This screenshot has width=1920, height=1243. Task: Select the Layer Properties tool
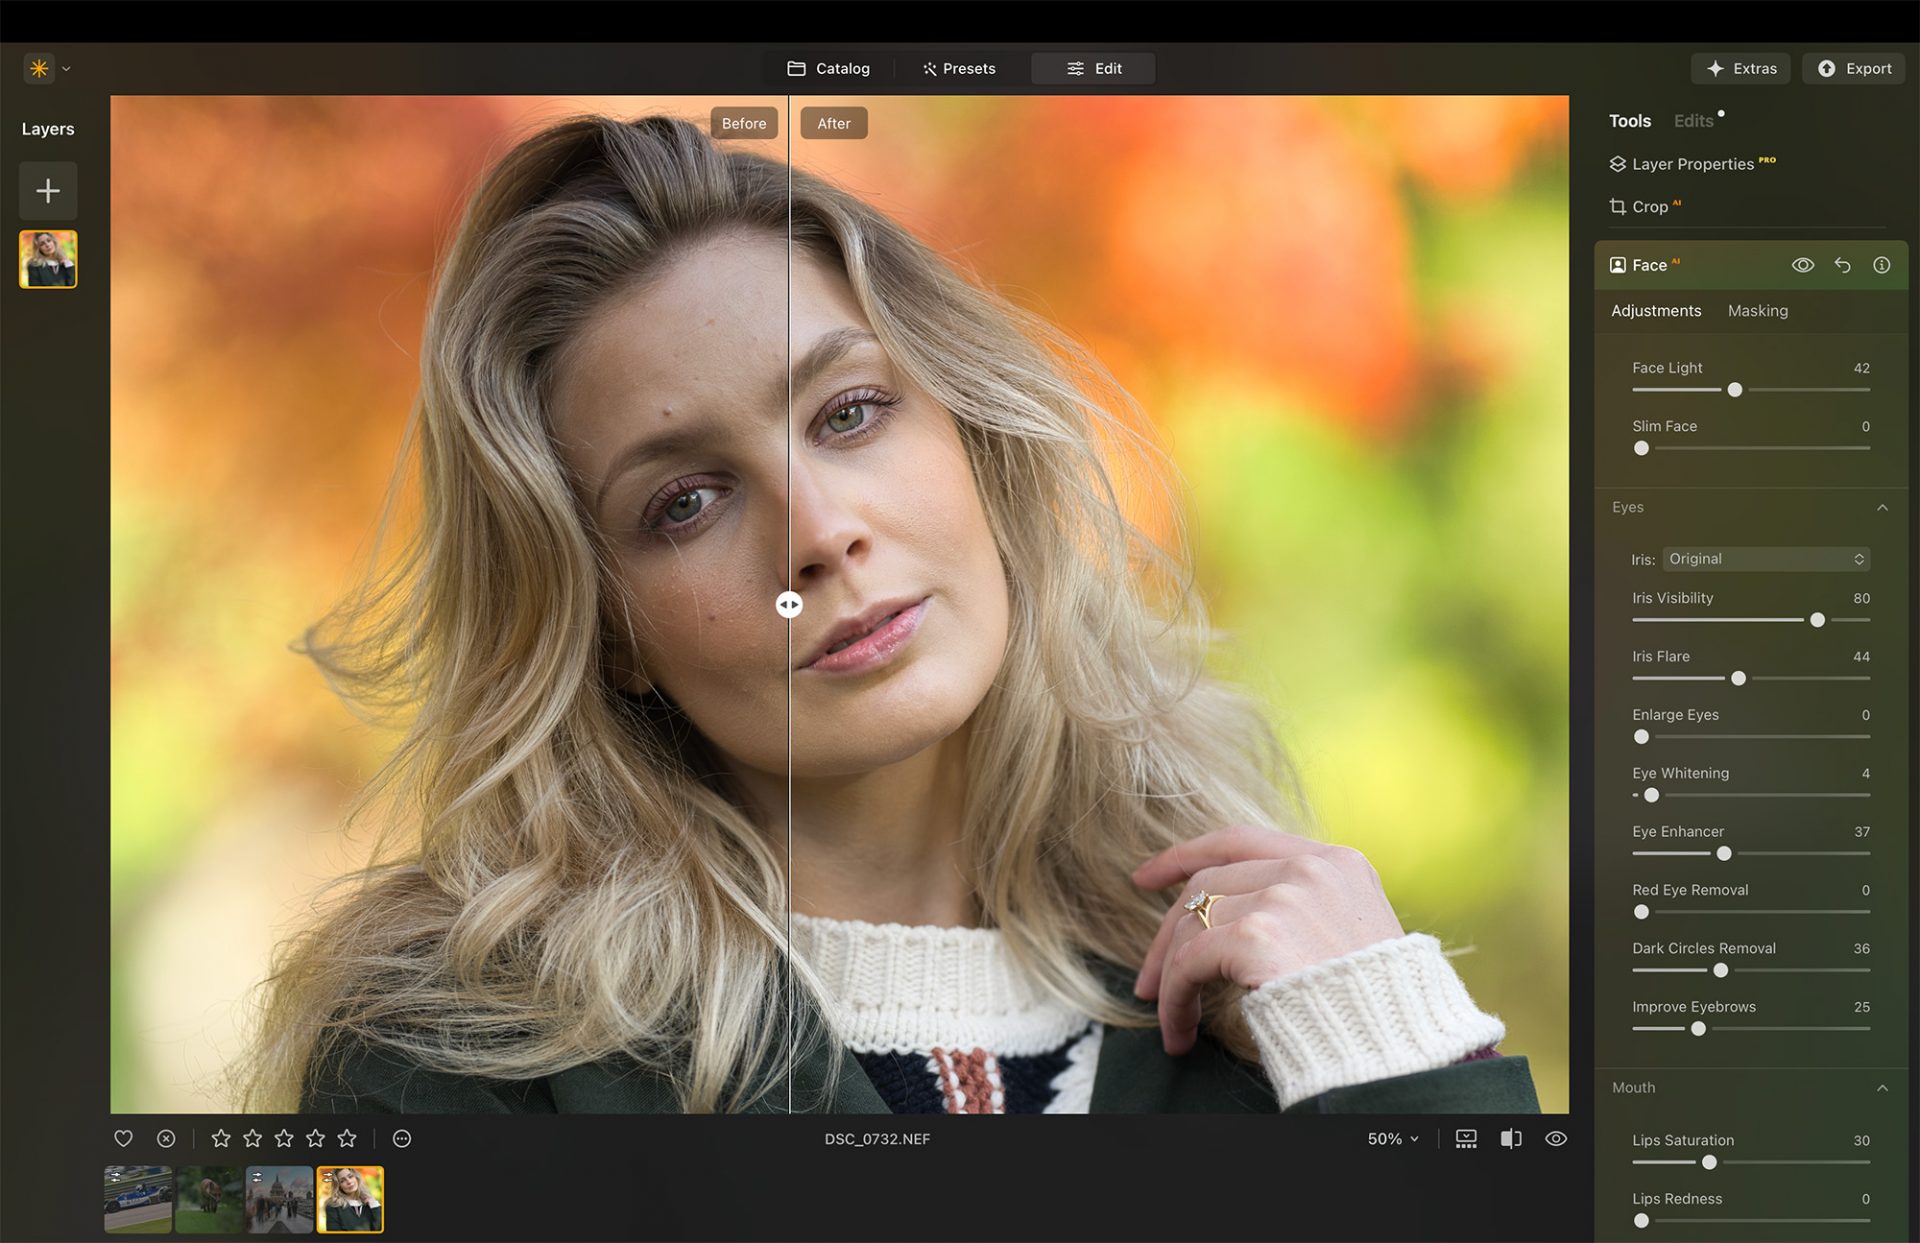click(1692, 163)
